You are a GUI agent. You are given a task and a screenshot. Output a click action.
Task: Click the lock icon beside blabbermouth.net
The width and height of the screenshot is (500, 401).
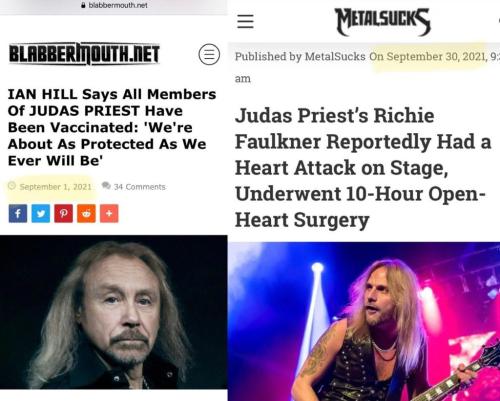pyautogui.click(x=83, y=5)
